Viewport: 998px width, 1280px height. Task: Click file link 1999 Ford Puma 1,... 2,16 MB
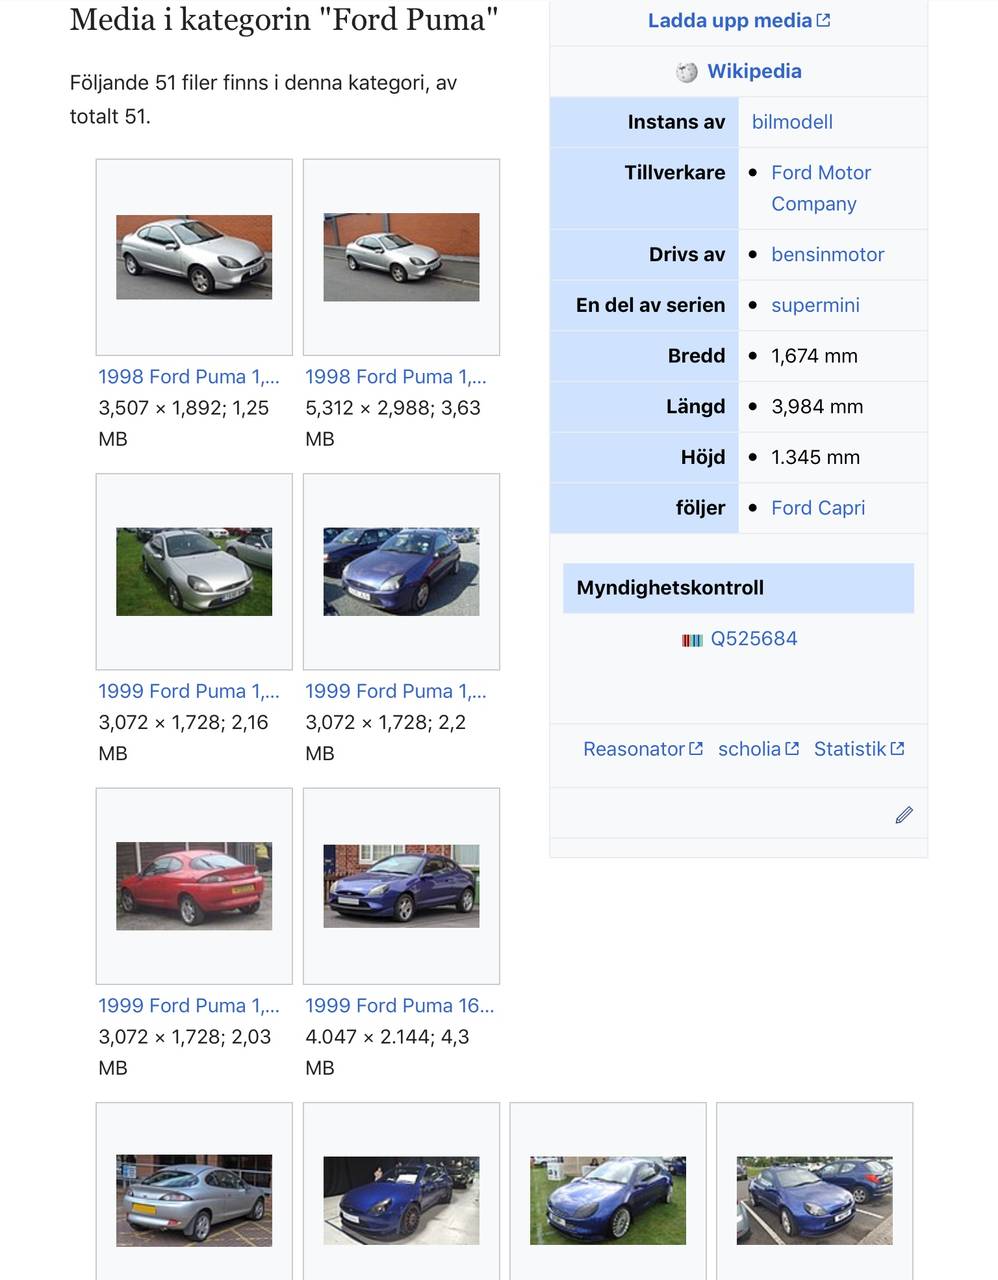click(189, 691)
